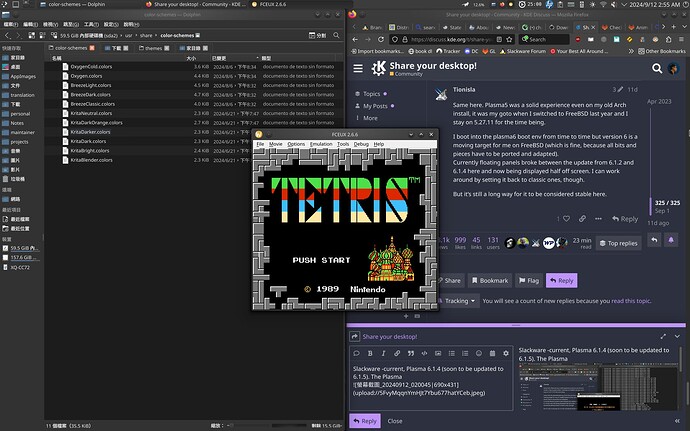Viewport: 690px width, 431px height.
Task: Open the Emulation menu in FCEUX
Action: click(x=321, y=144)
